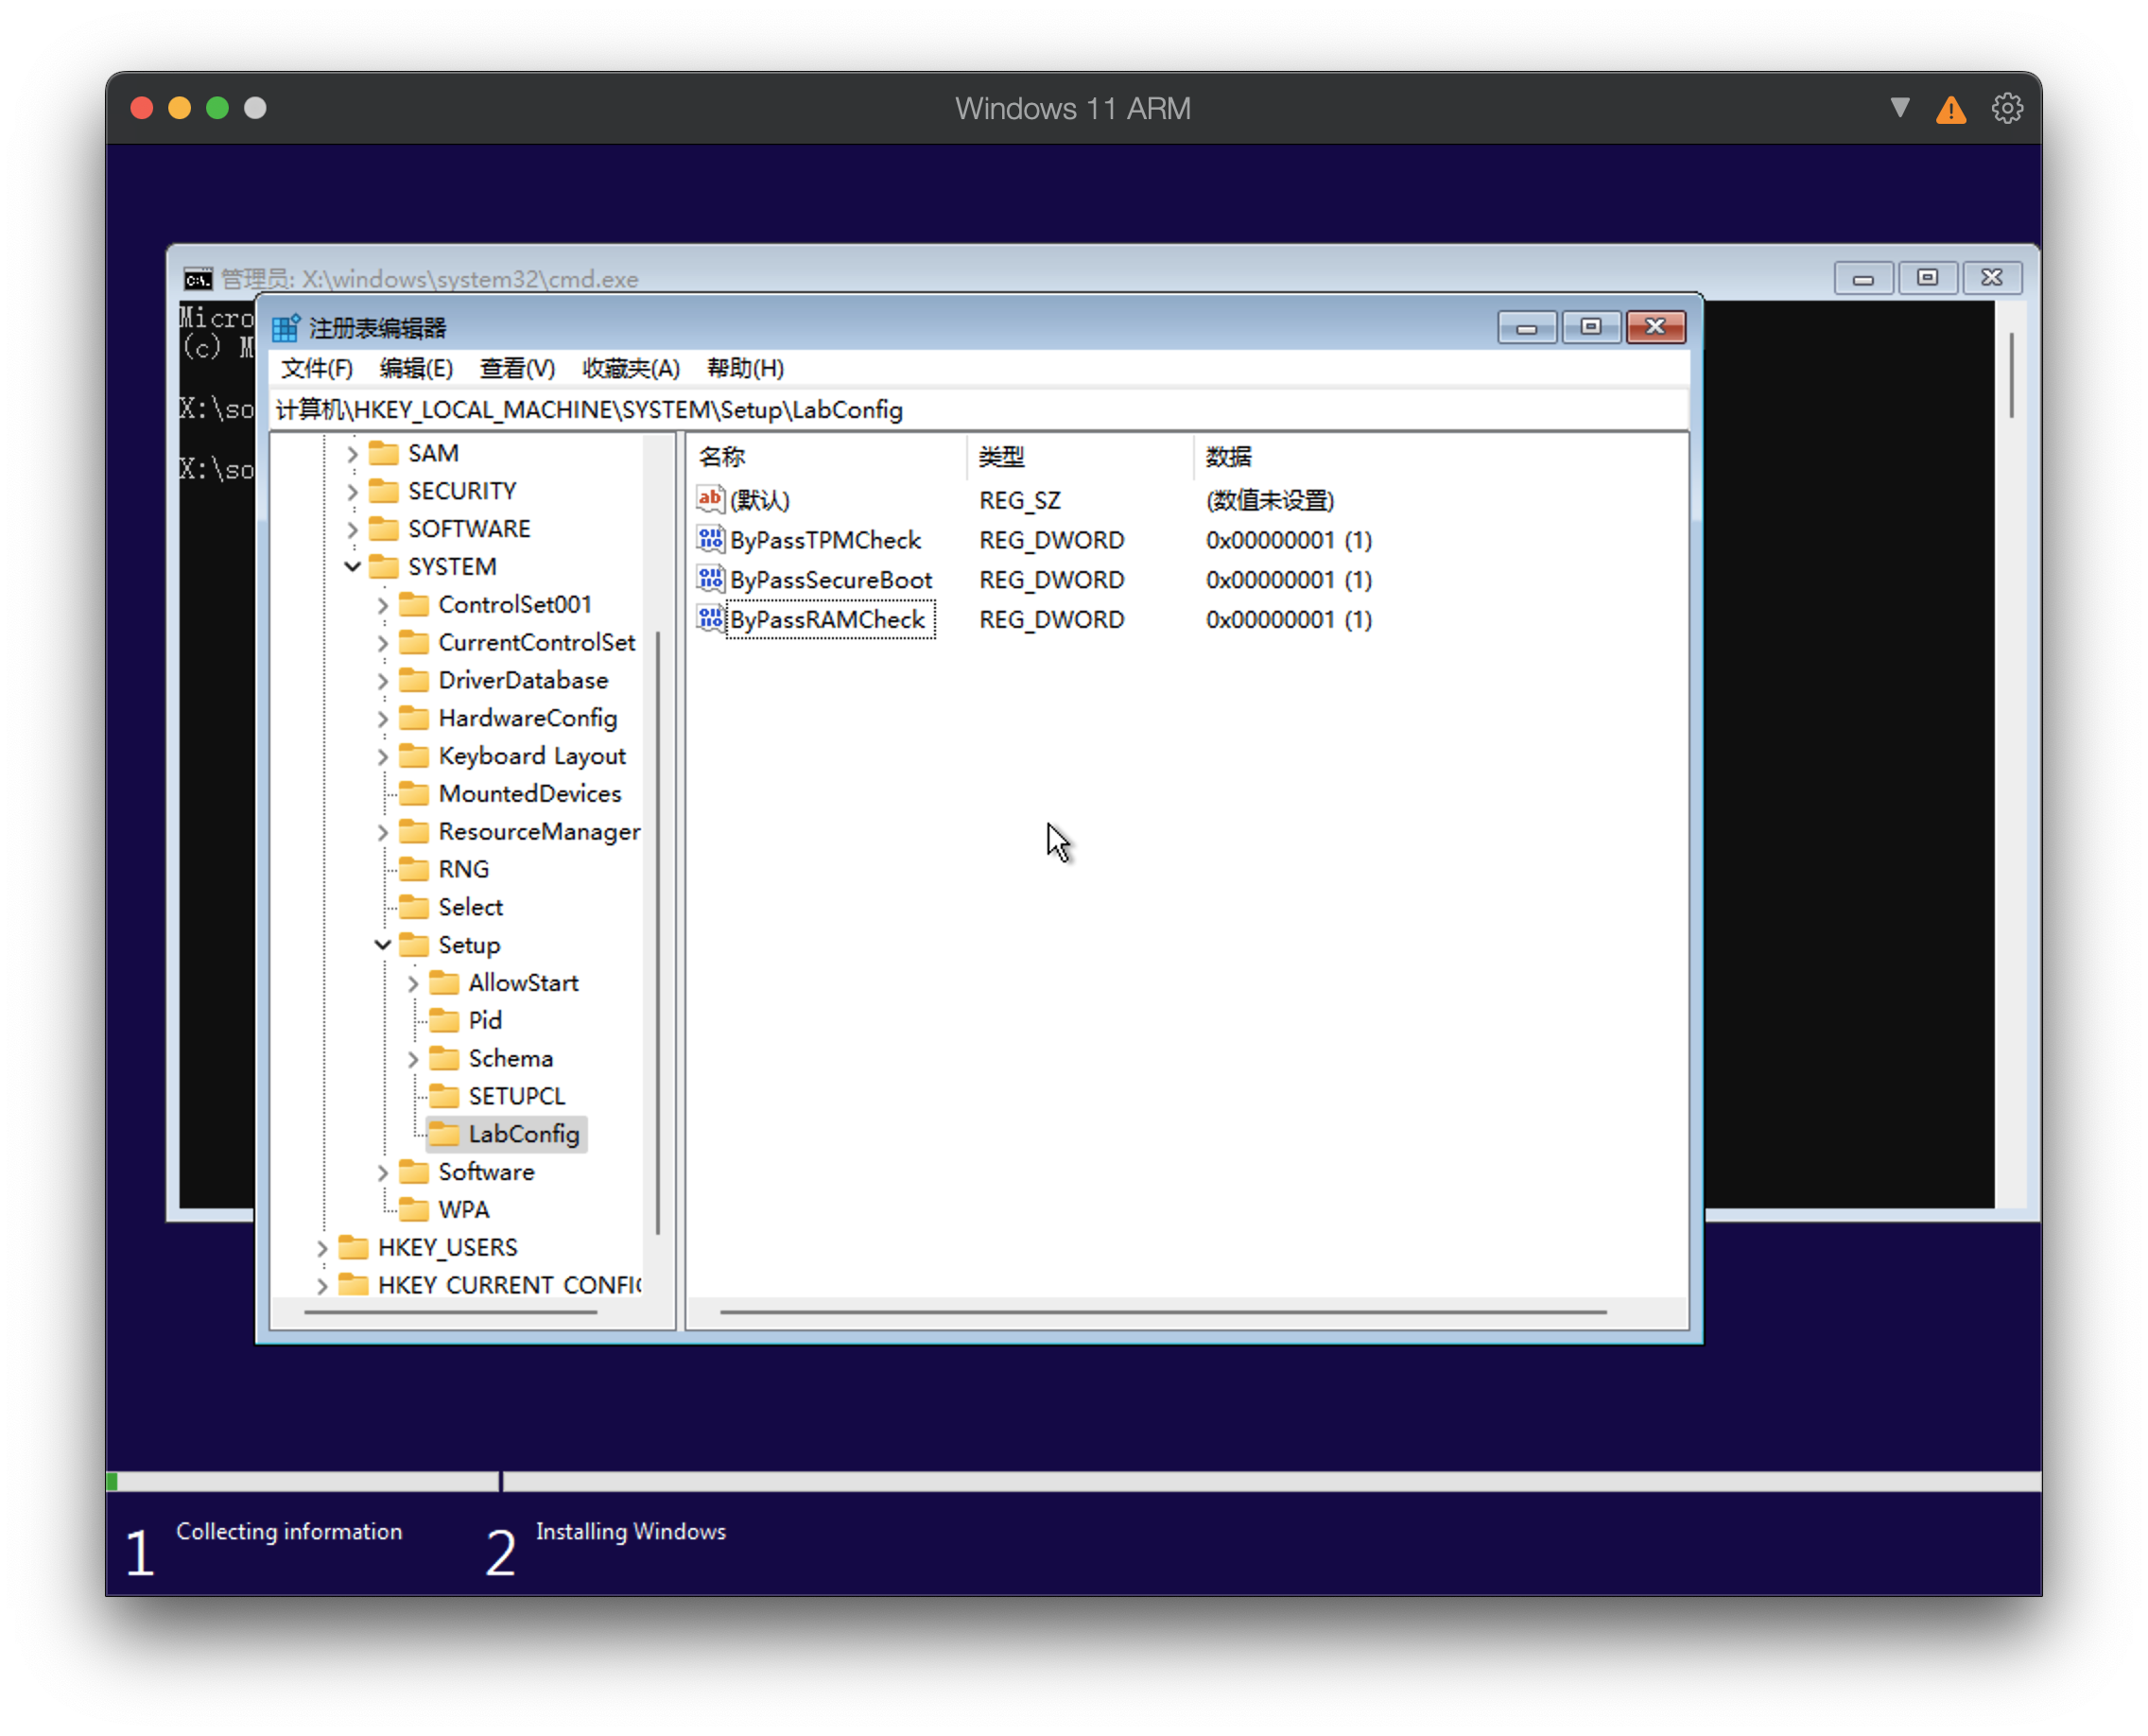Screen dimensions: 2148x1736
Task: Expand the ControlSet001 key
Action: point(382,605)
